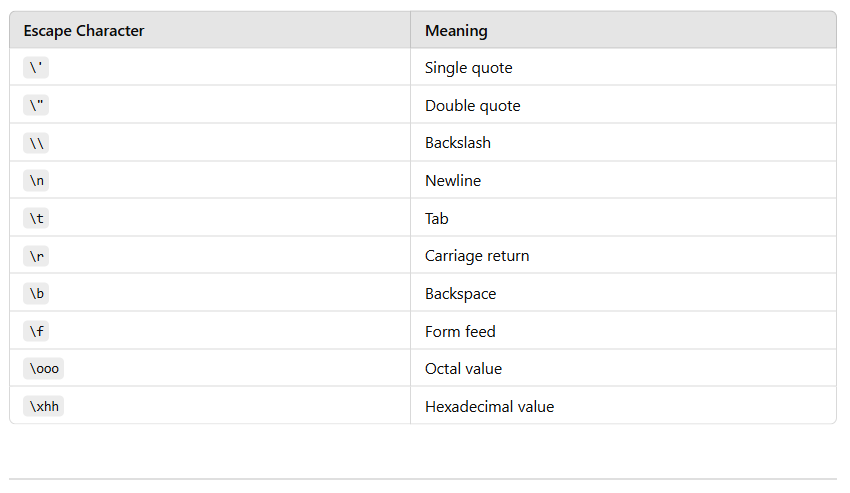850x493 pixels.
Task: Select the \" double quote code chip
Action: (x=36, y=105)
